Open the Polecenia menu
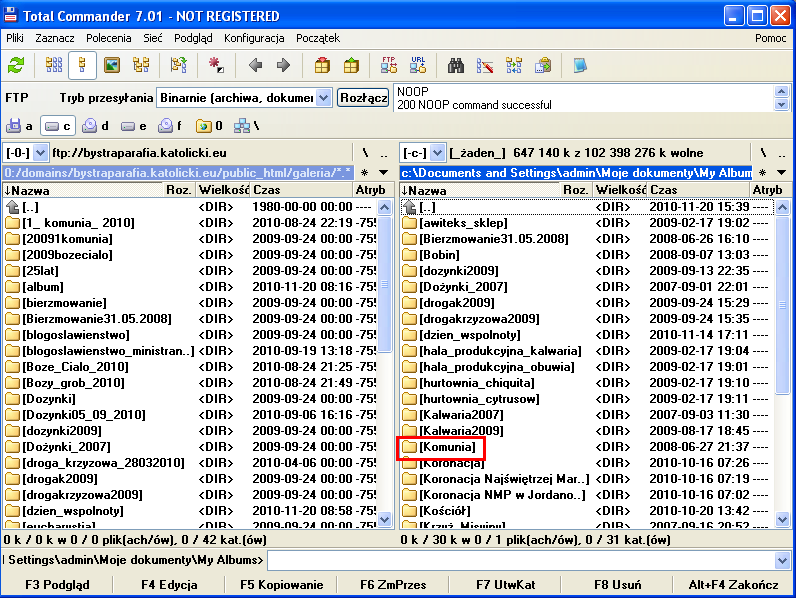This screenshot has width=798, height=598. (108, 38)
